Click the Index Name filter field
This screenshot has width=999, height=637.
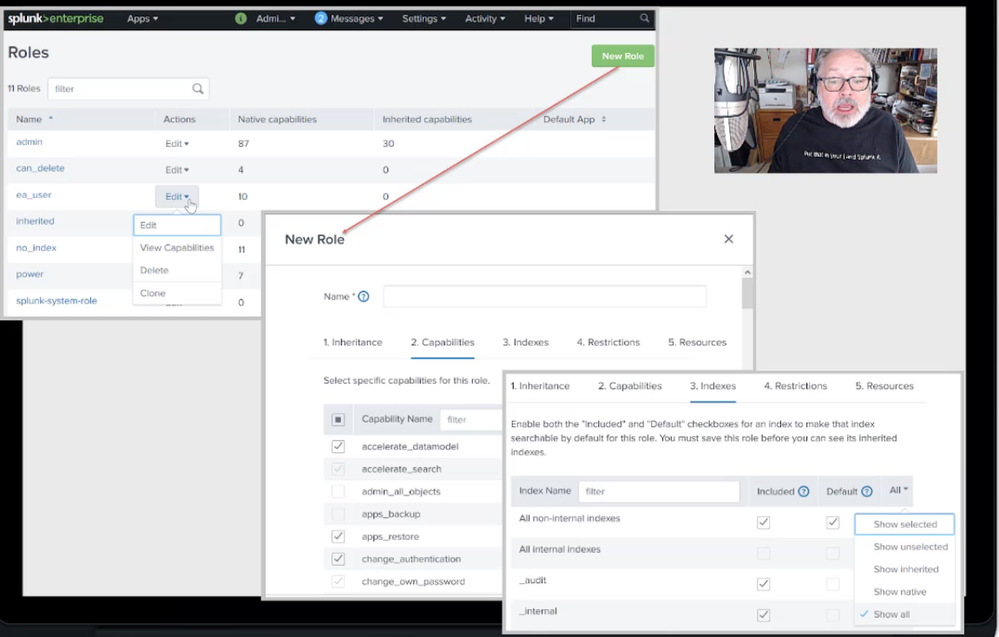pyautogui.click(x=659, y=491)
